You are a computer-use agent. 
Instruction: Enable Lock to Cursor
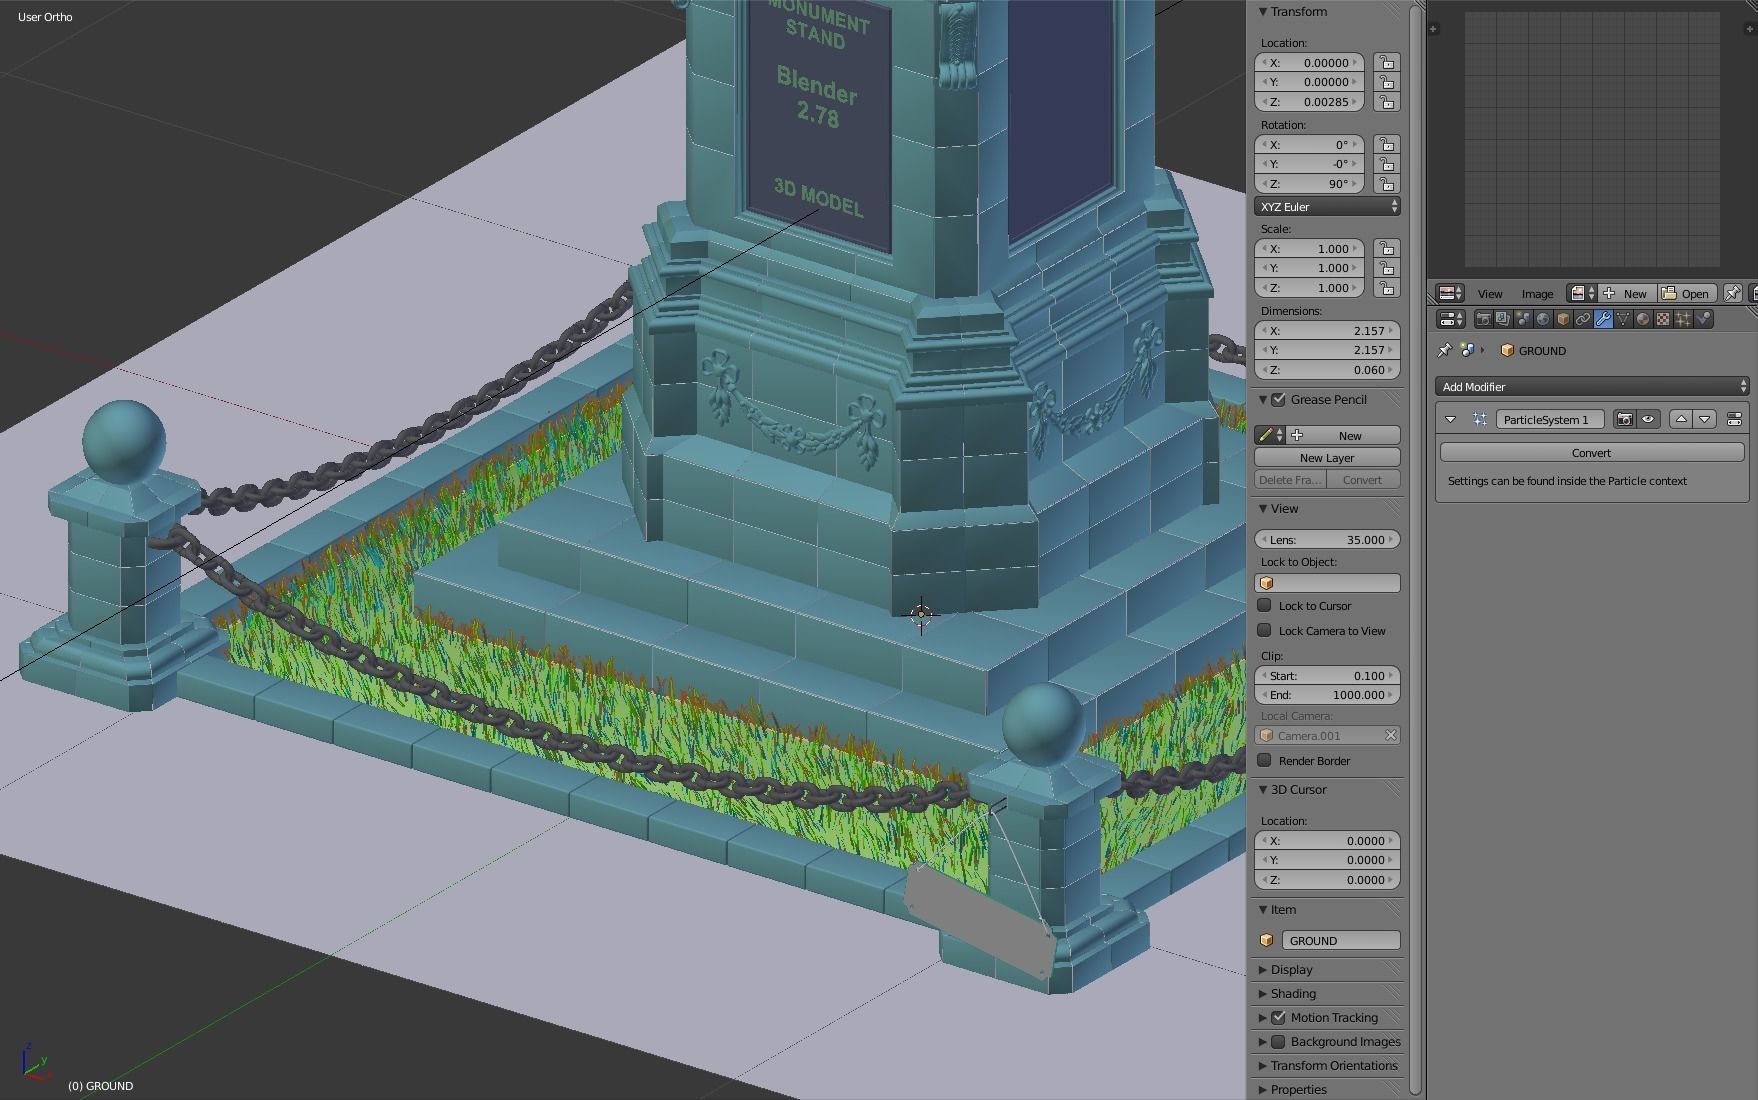coord(1264,605)
